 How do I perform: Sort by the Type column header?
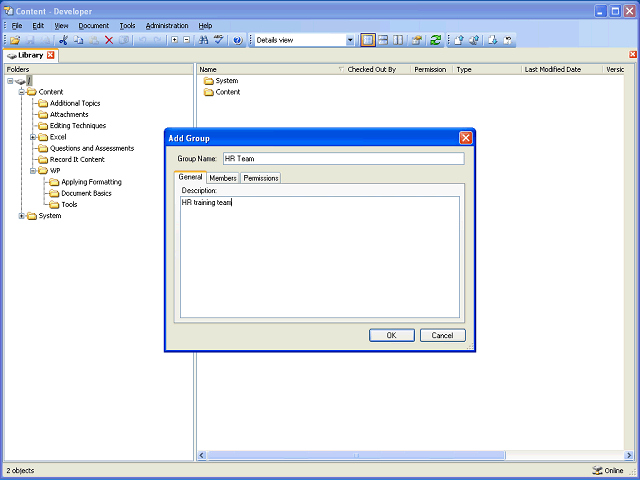point(487,69)
